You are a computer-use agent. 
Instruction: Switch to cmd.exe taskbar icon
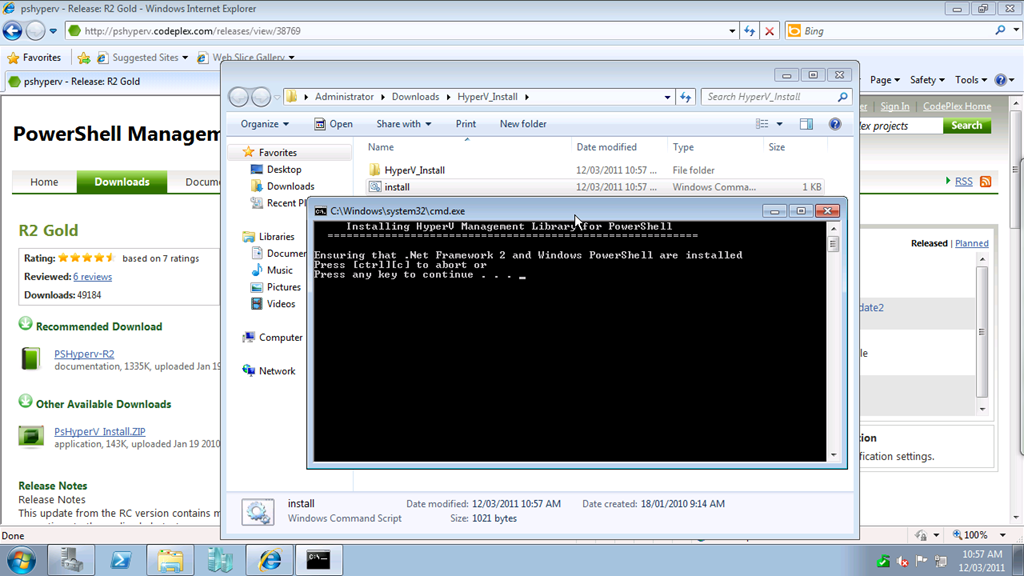319,560
